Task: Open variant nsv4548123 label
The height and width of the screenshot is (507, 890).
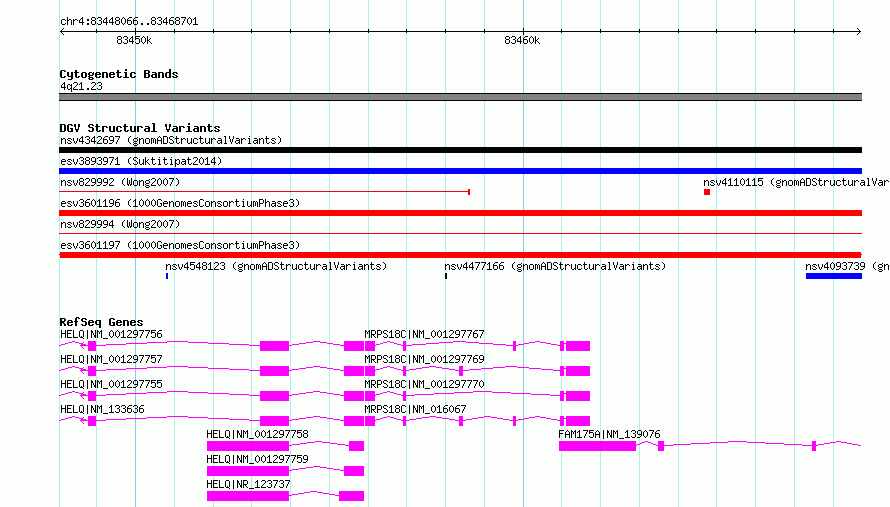Action: point(276,266)
